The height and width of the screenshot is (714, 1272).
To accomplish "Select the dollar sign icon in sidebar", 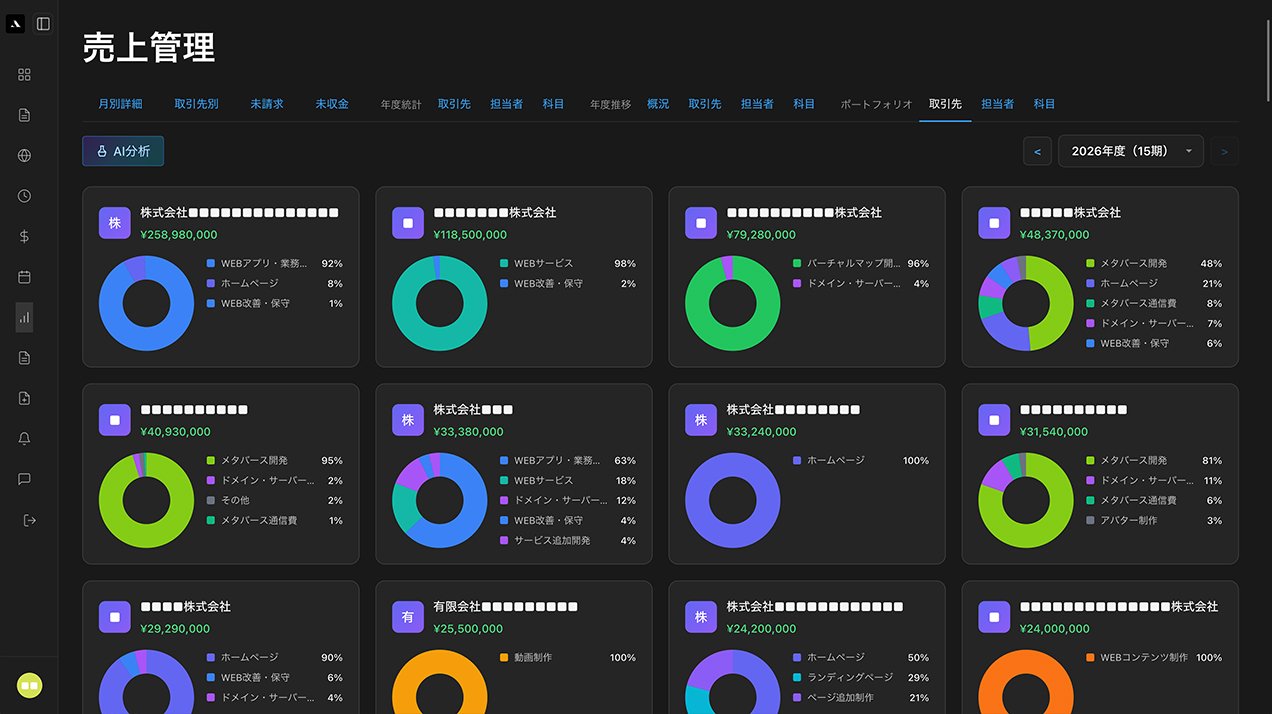I will [25, 237].
